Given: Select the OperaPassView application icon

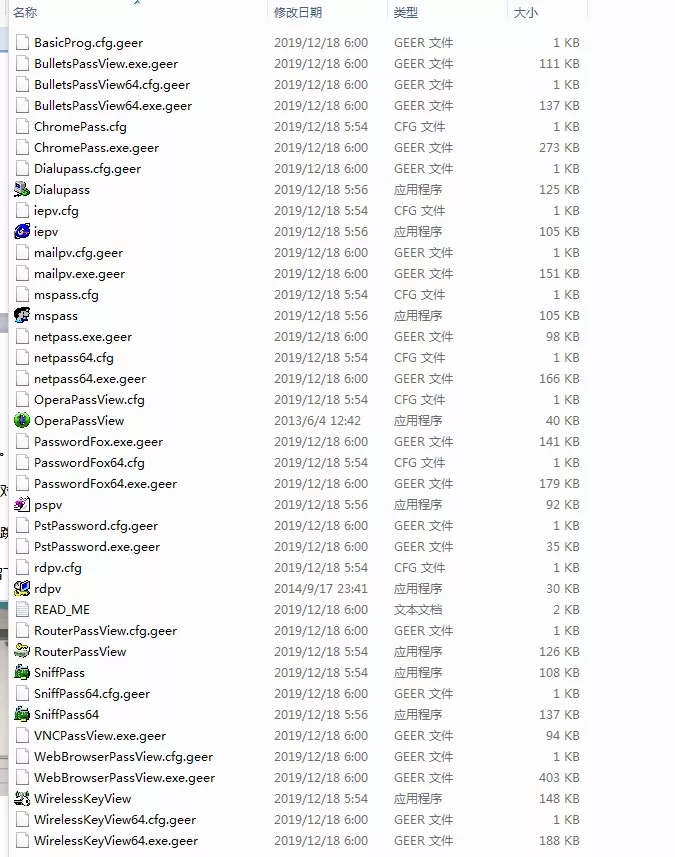Looking at the screenshot, I should pyautogui.click(x=22, y=421).
